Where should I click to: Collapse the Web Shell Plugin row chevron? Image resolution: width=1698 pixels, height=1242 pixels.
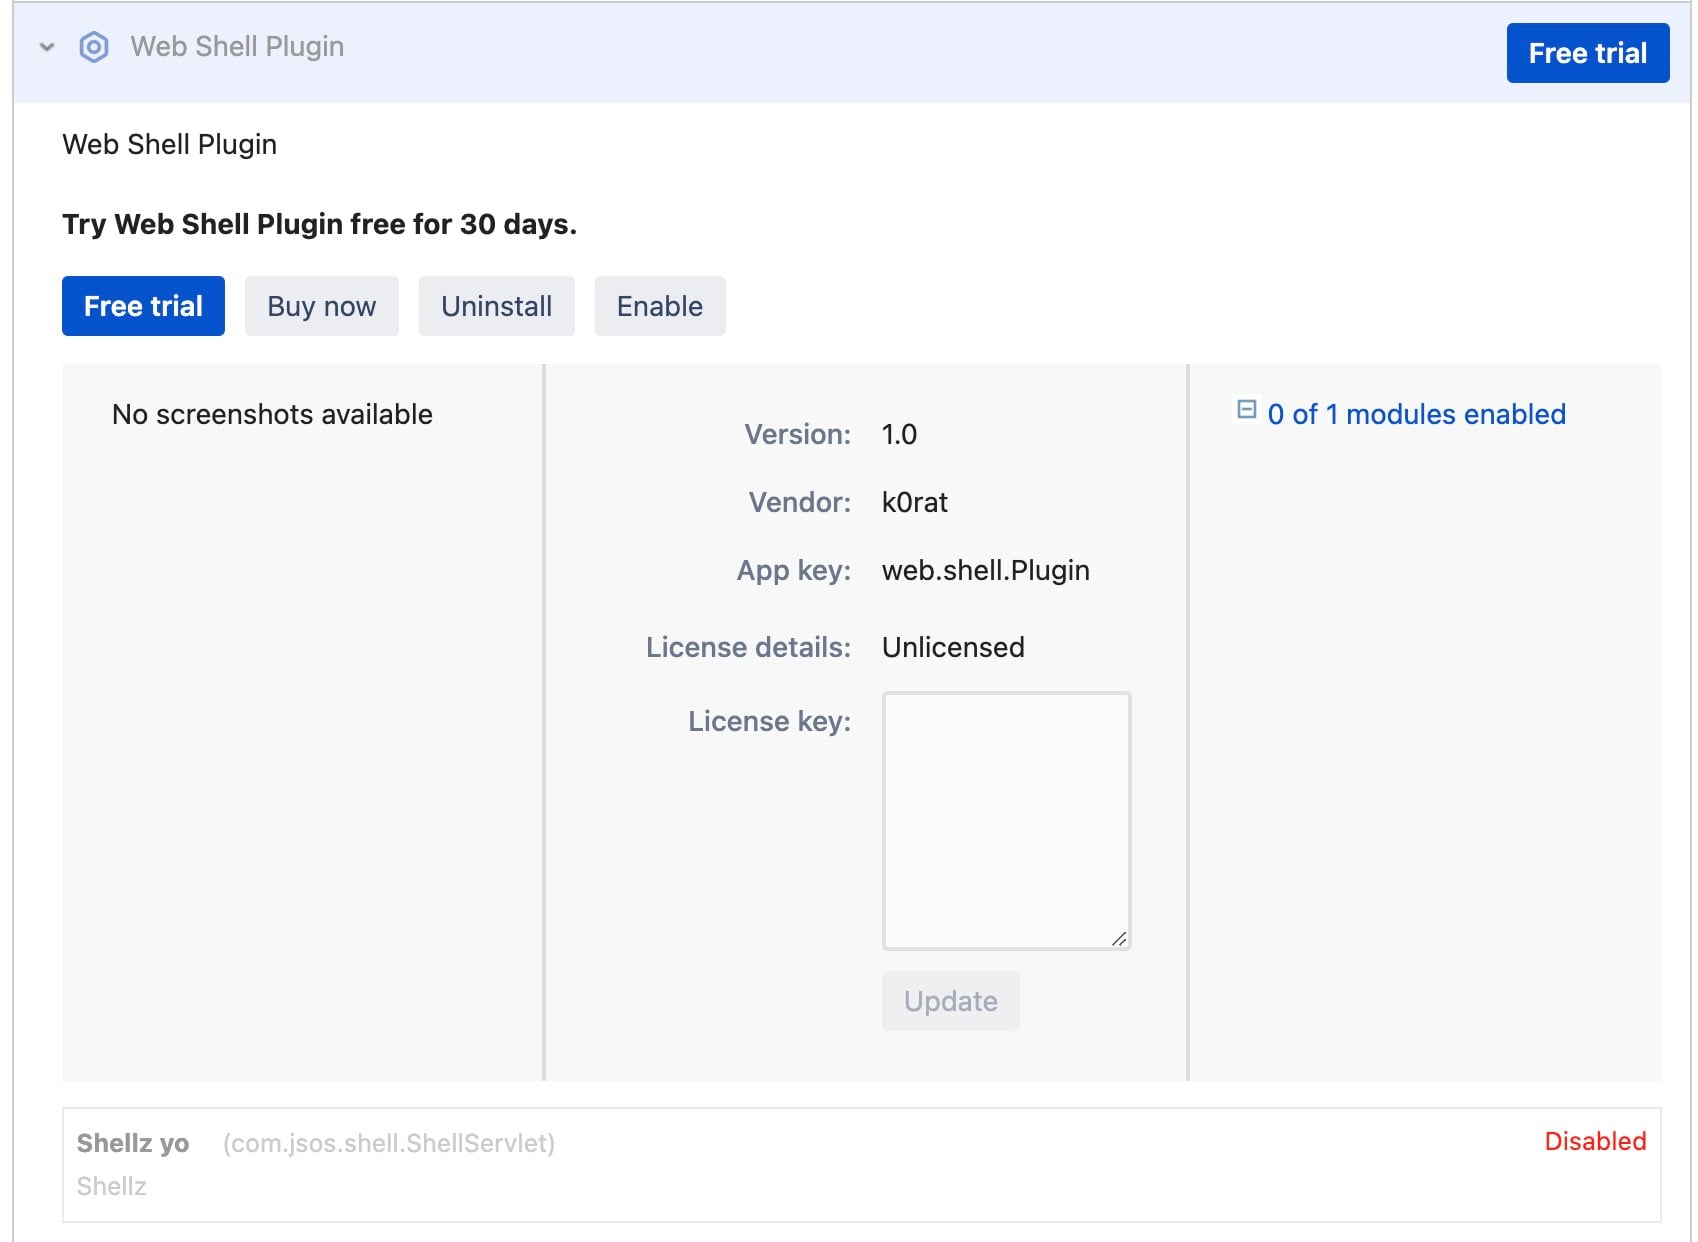pyautogui.click(x=47, y=47)
